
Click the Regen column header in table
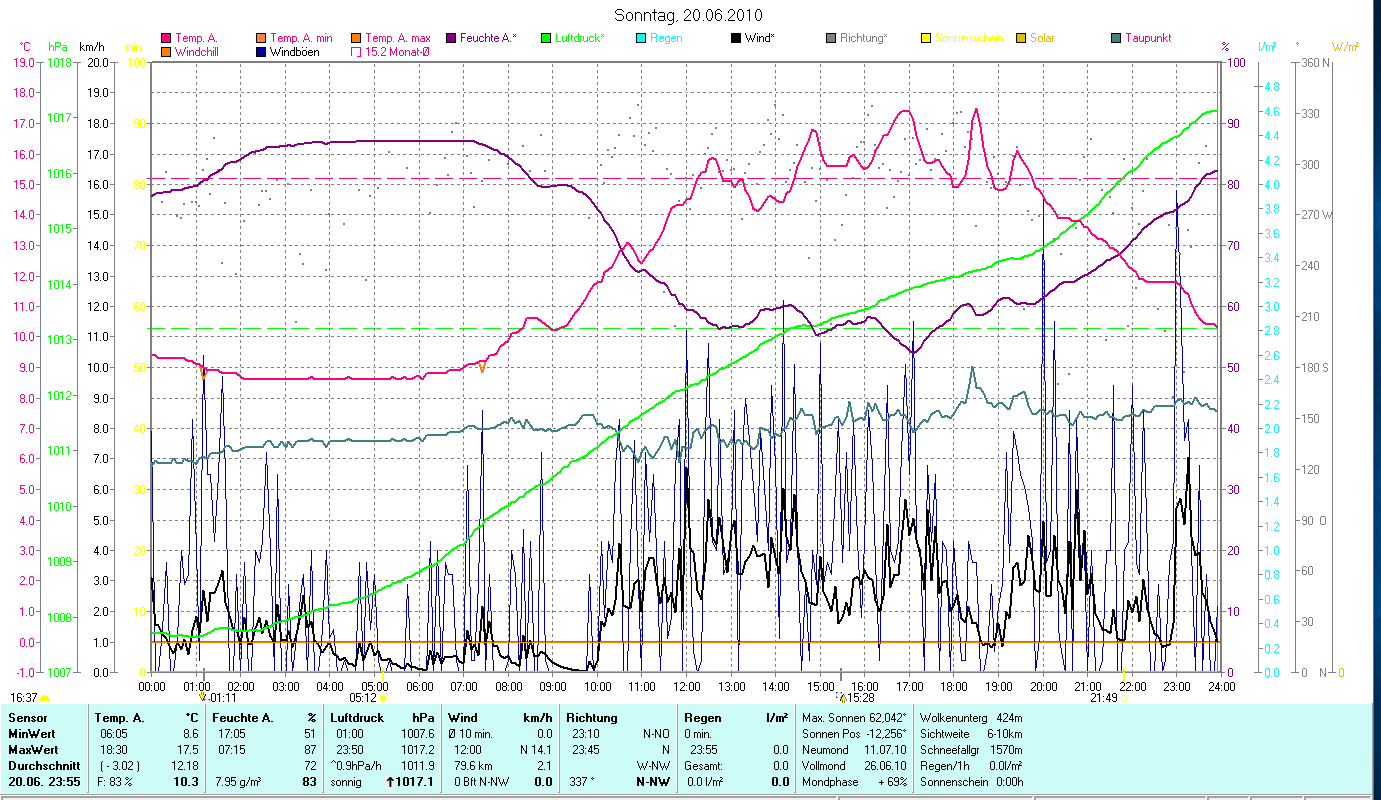[700, 718]
